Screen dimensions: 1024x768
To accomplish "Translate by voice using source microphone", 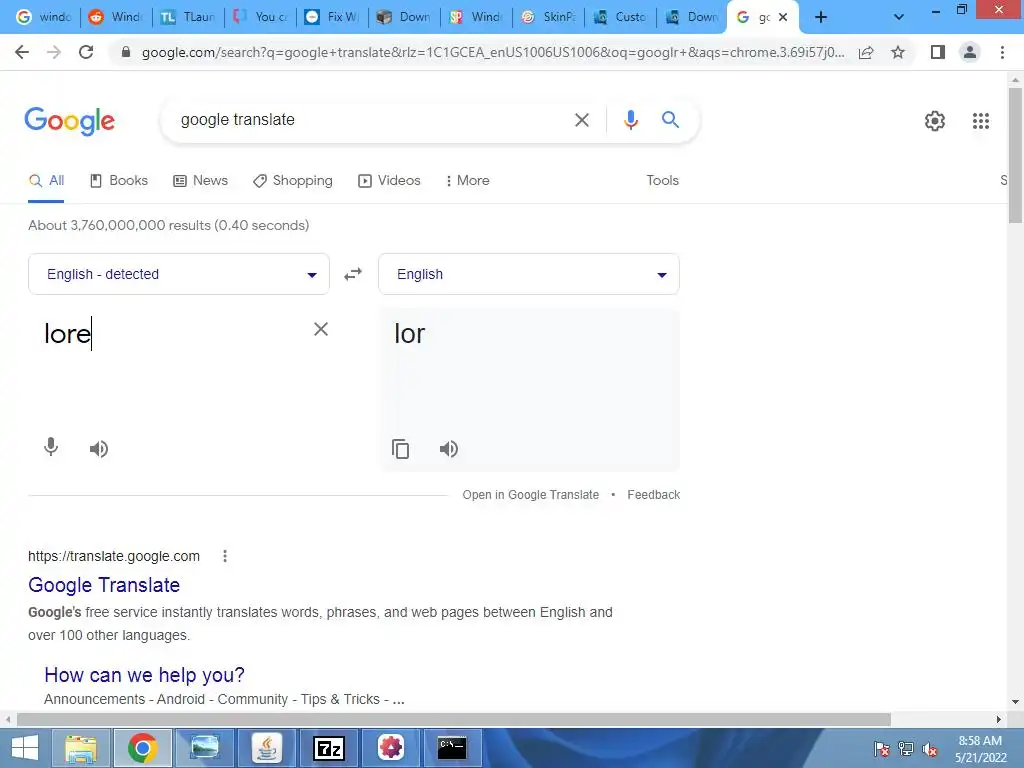I will click(x=51, y=447).
